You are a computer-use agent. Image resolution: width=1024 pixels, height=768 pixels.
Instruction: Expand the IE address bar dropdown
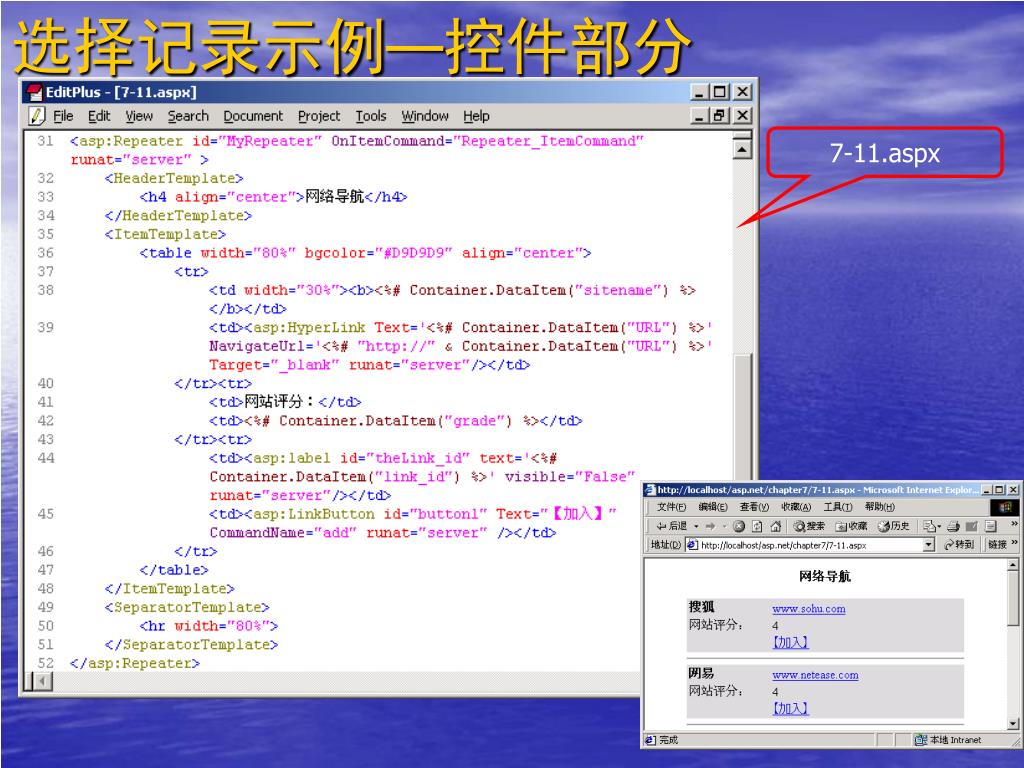(x=929, y=545)
